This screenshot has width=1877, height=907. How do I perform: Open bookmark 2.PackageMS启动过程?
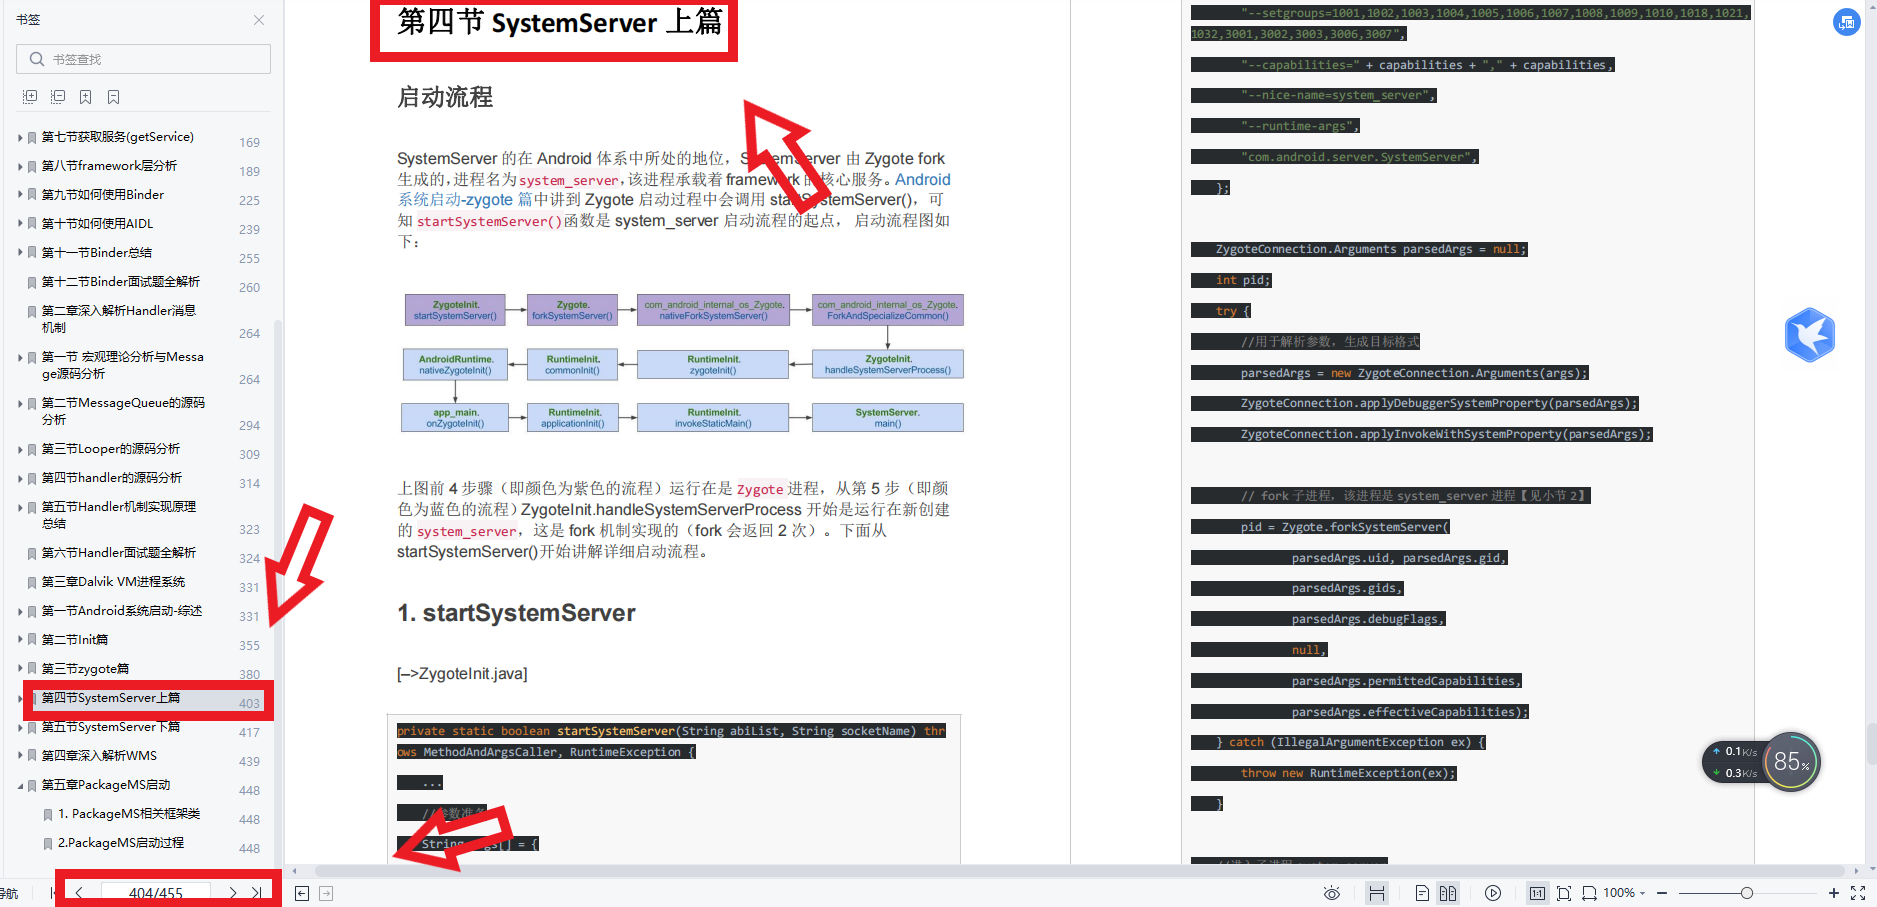121,843
